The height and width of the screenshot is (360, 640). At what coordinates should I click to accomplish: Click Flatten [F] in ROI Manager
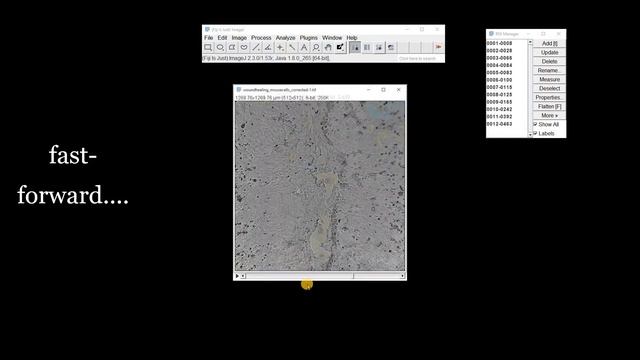point(549,106)
